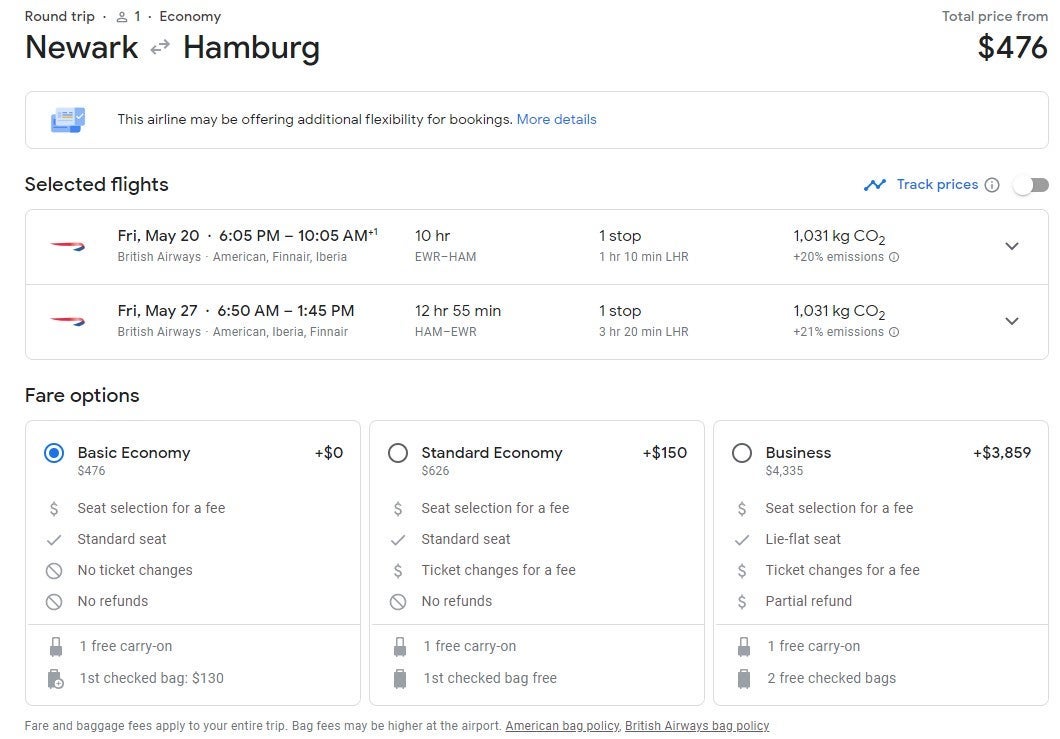
Task: Select the Business fare radio button
Action: (742, 453)
